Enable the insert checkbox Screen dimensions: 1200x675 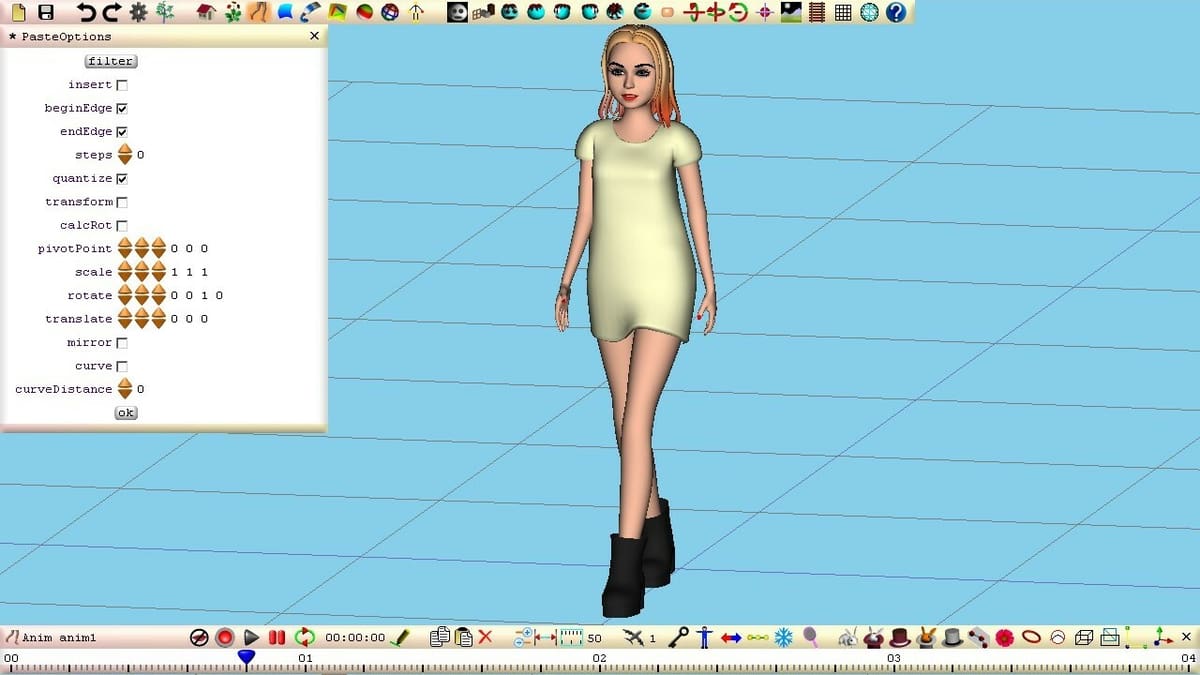[122, 85]
